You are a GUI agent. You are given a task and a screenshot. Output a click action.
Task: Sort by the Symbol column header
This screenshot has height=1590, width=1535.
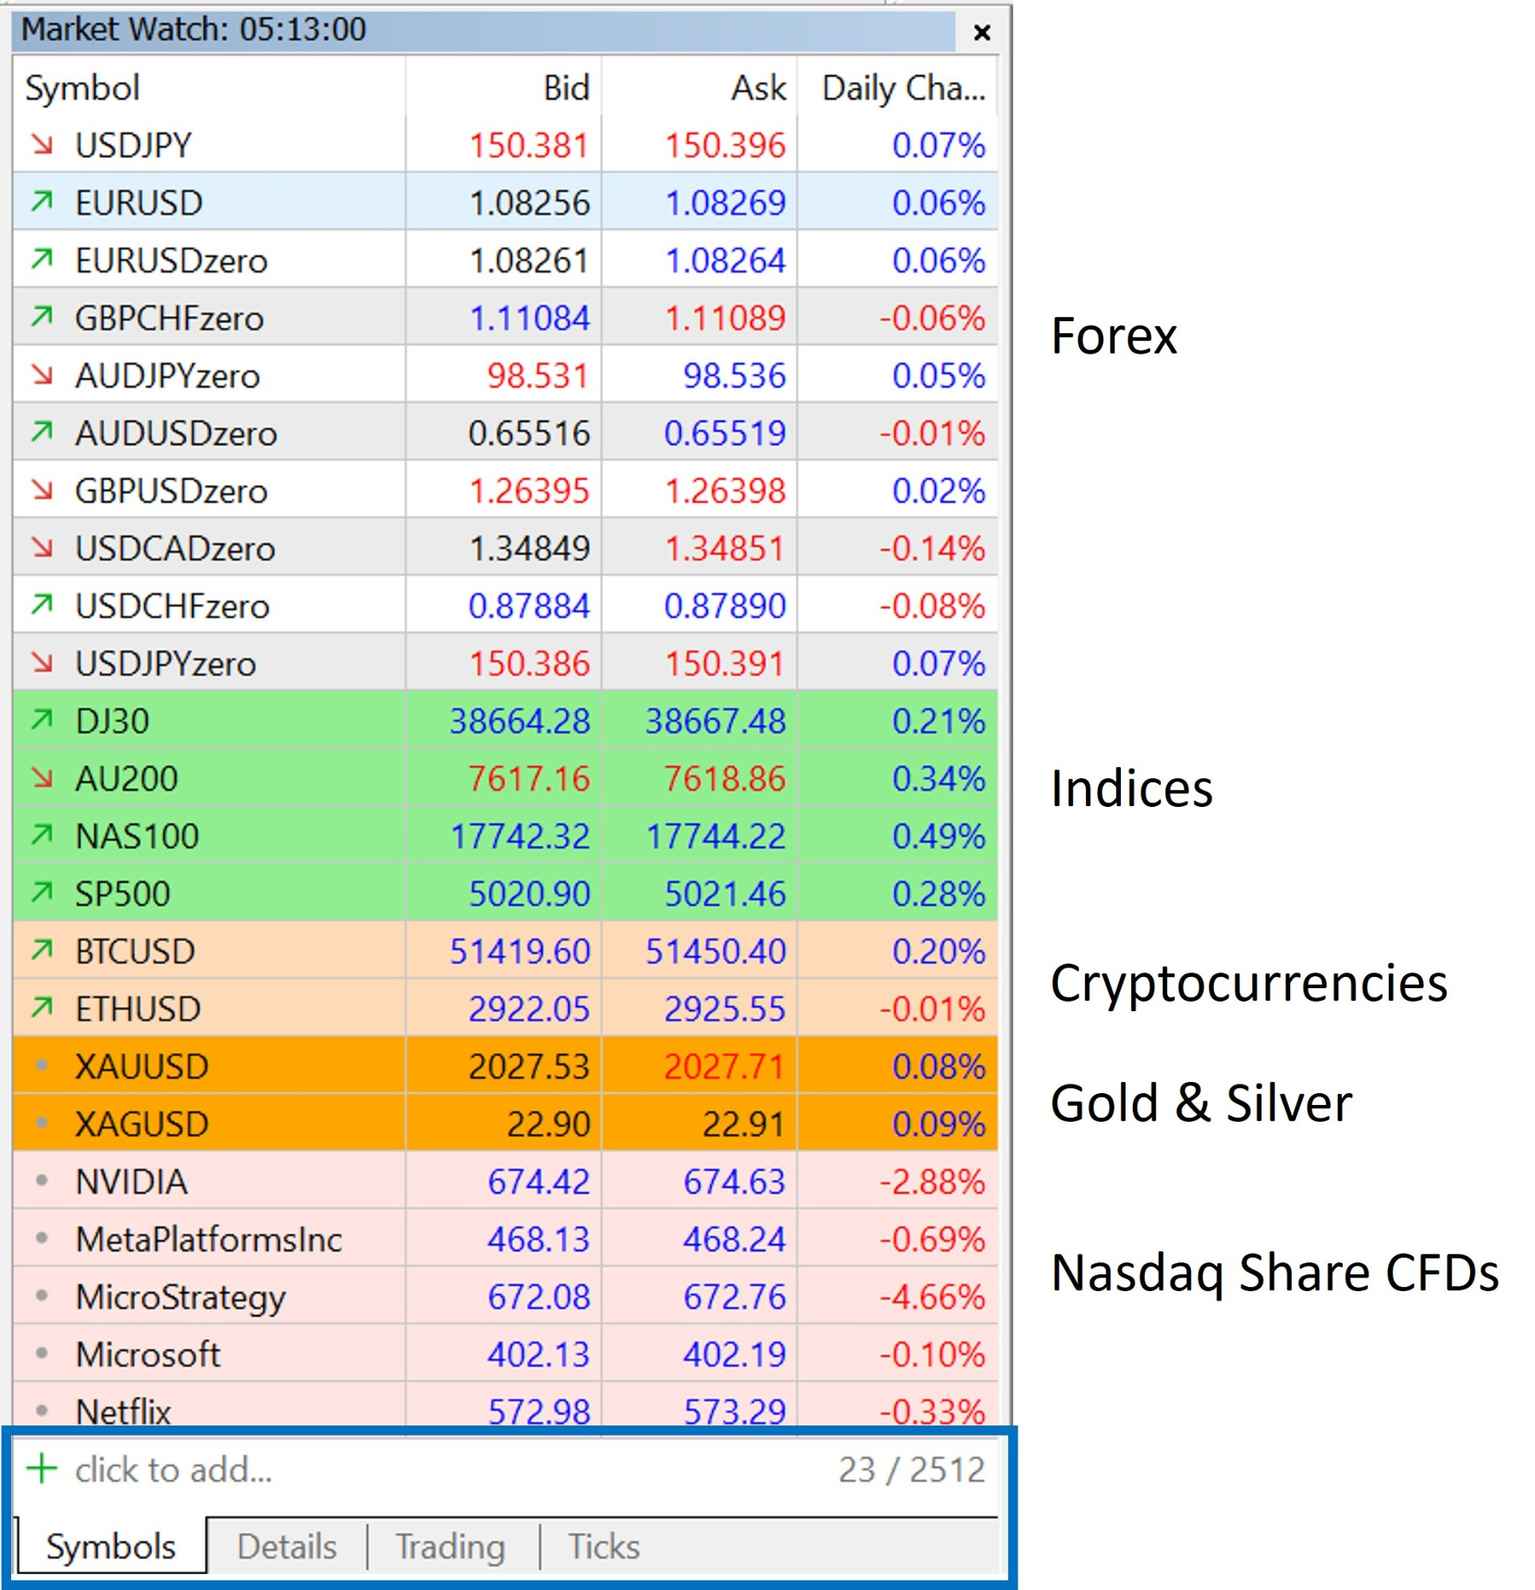tap(83, 88)
